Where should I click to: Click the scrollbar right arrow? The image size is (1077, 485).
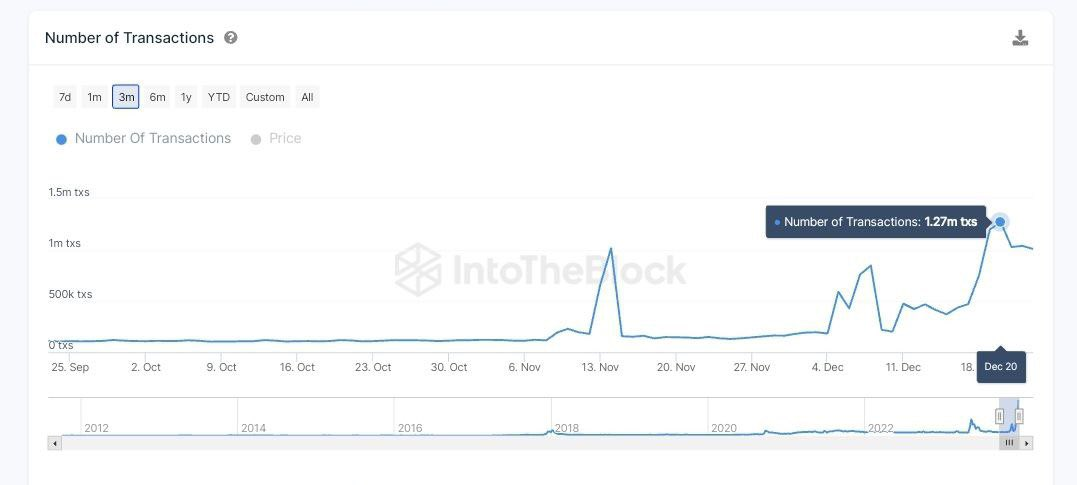pos(1027,442)
